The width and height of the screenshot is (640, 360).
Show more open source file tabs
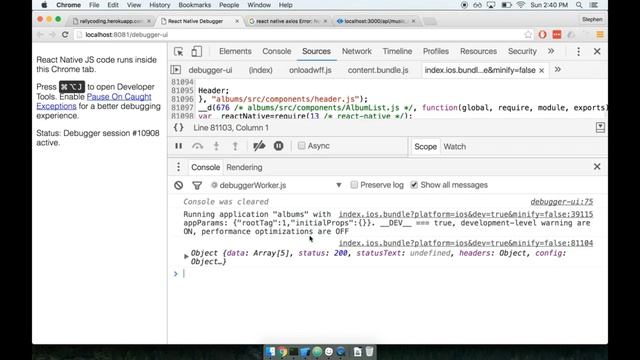point(558,70)
